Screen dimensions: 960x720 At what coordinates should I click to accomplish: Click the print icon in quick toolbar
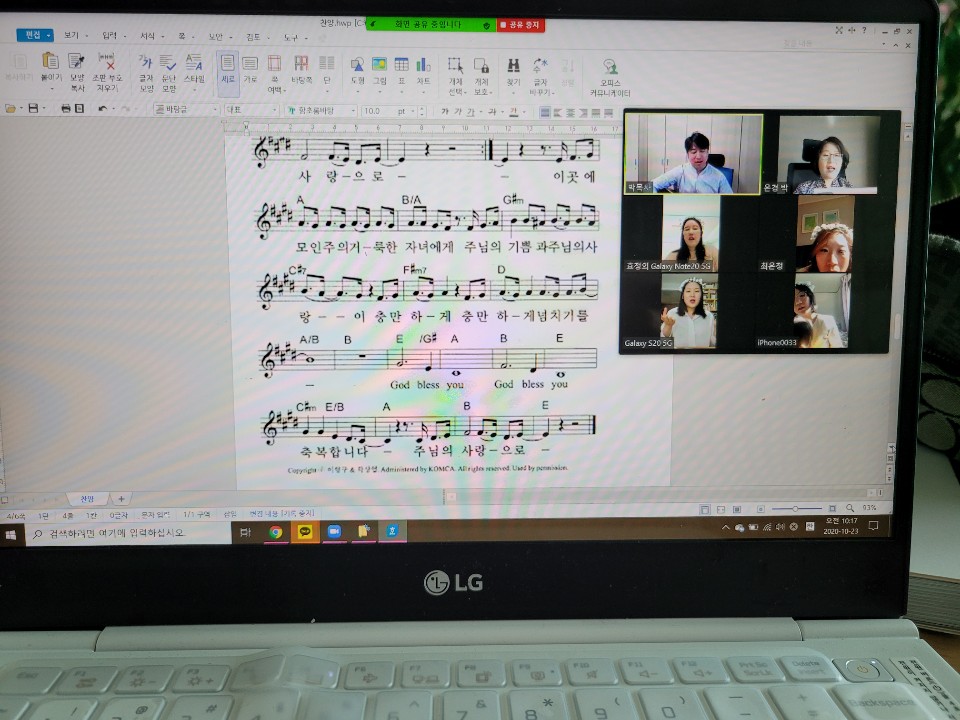[x=66, y=109]
